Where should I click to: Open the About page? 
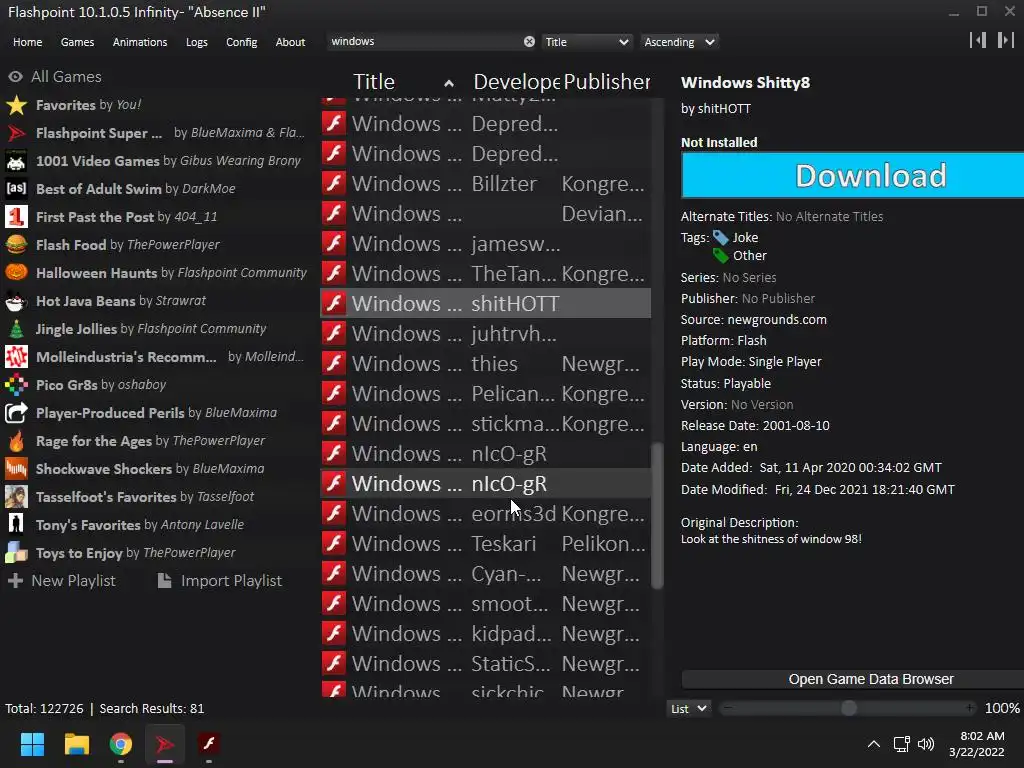click(x=290, y=42)
